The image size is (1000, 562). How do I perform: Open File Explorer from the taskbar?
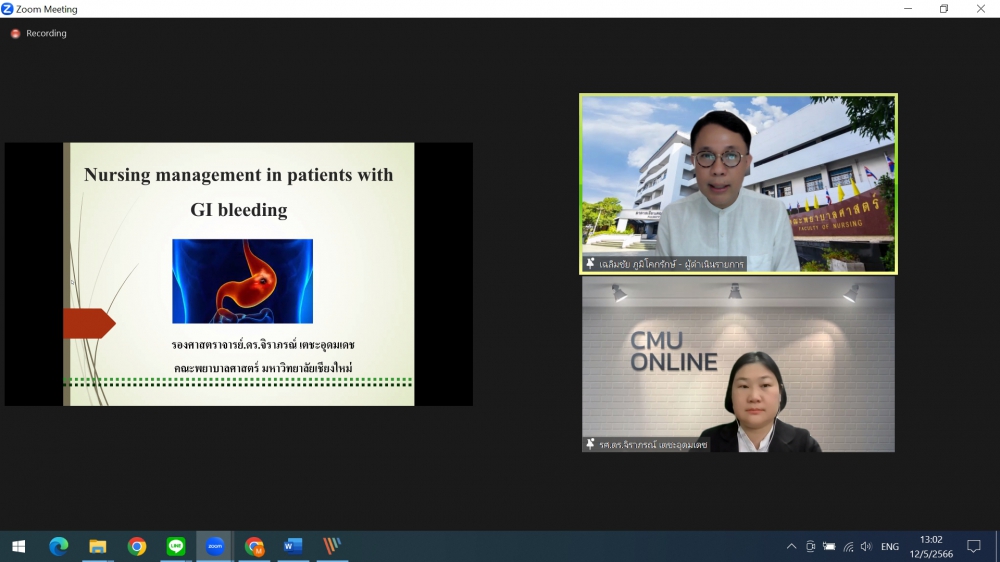98,546
